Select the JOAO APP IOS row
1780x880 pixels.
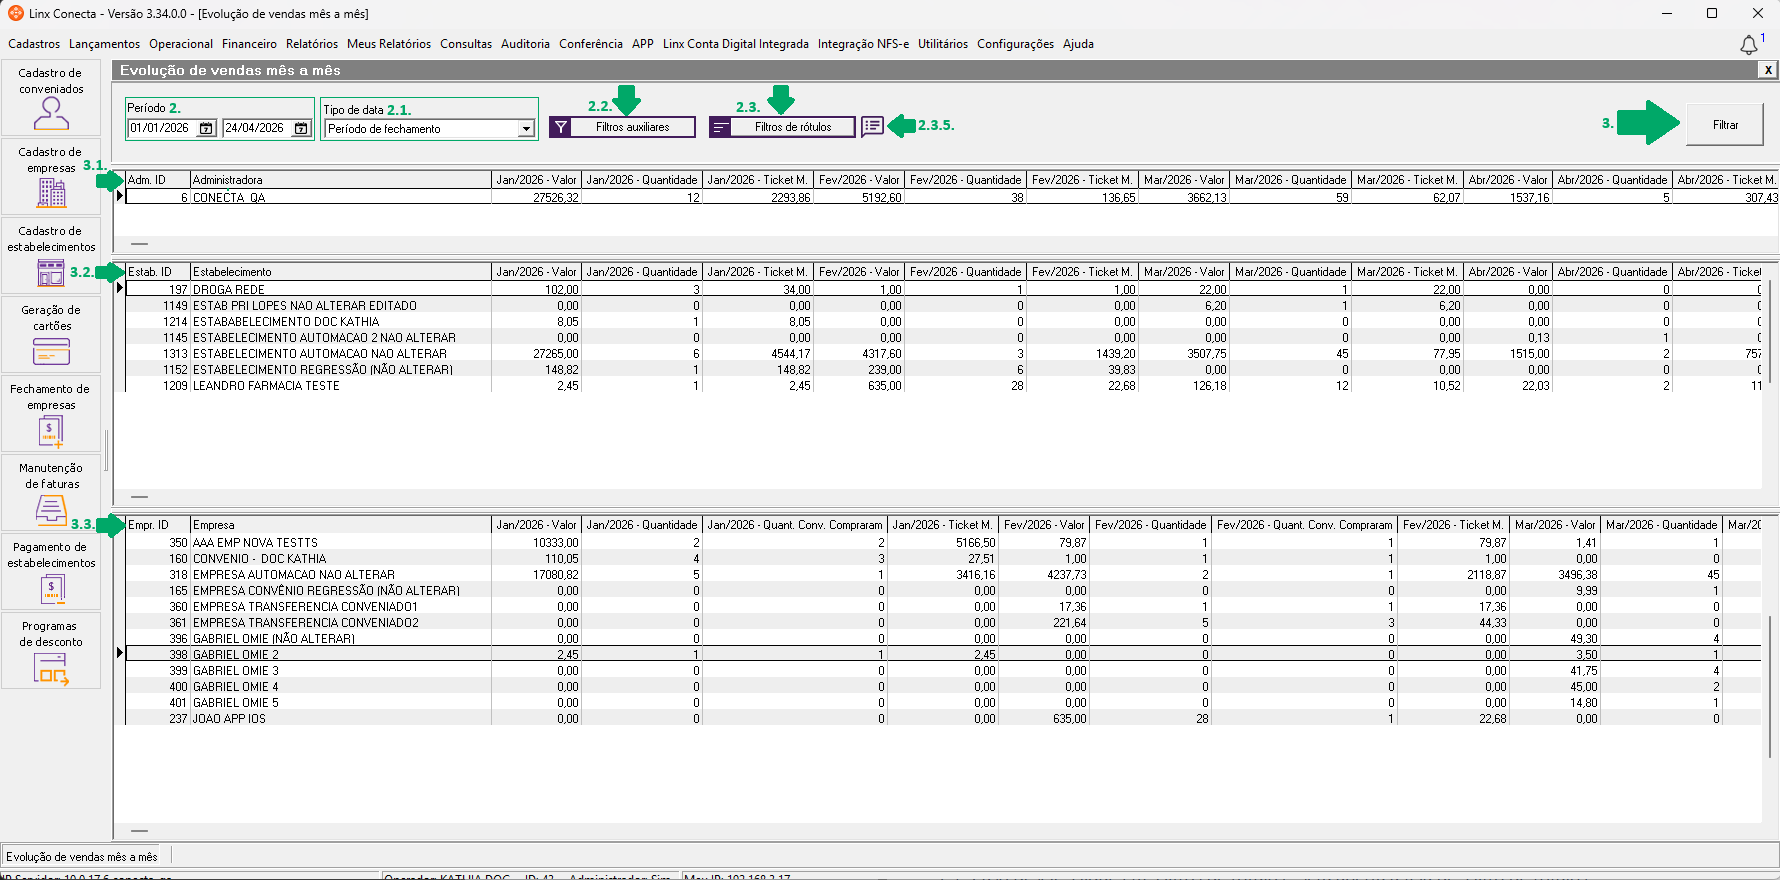click(943, 719)
